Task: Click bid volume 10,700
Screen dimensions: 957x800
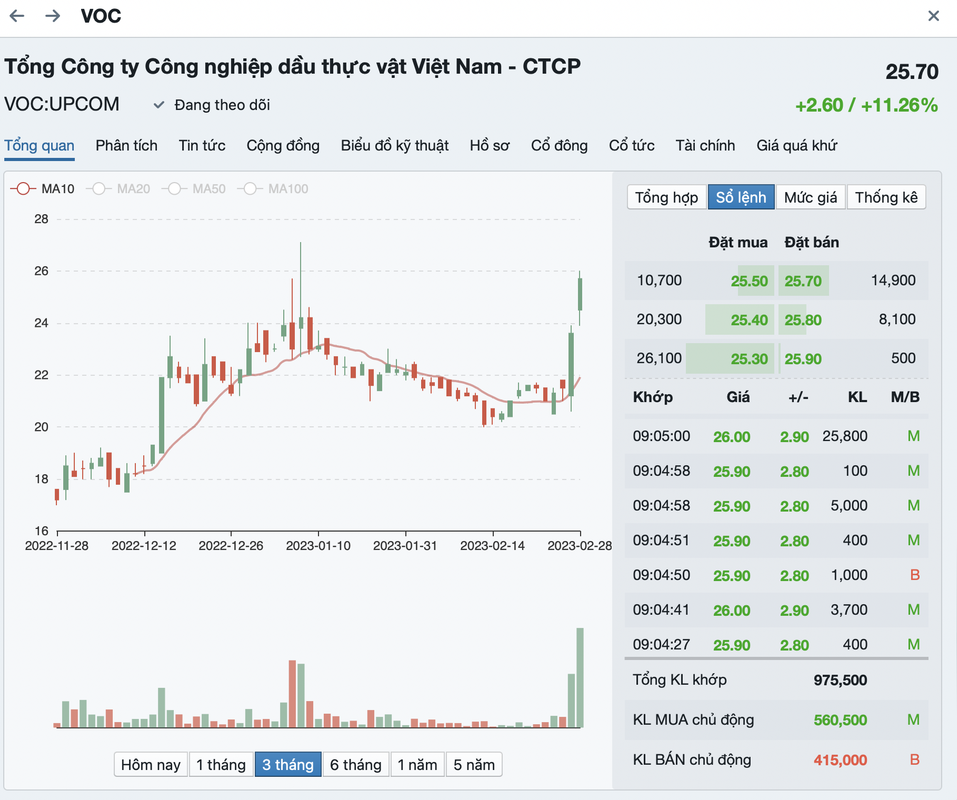Action: 659,281
